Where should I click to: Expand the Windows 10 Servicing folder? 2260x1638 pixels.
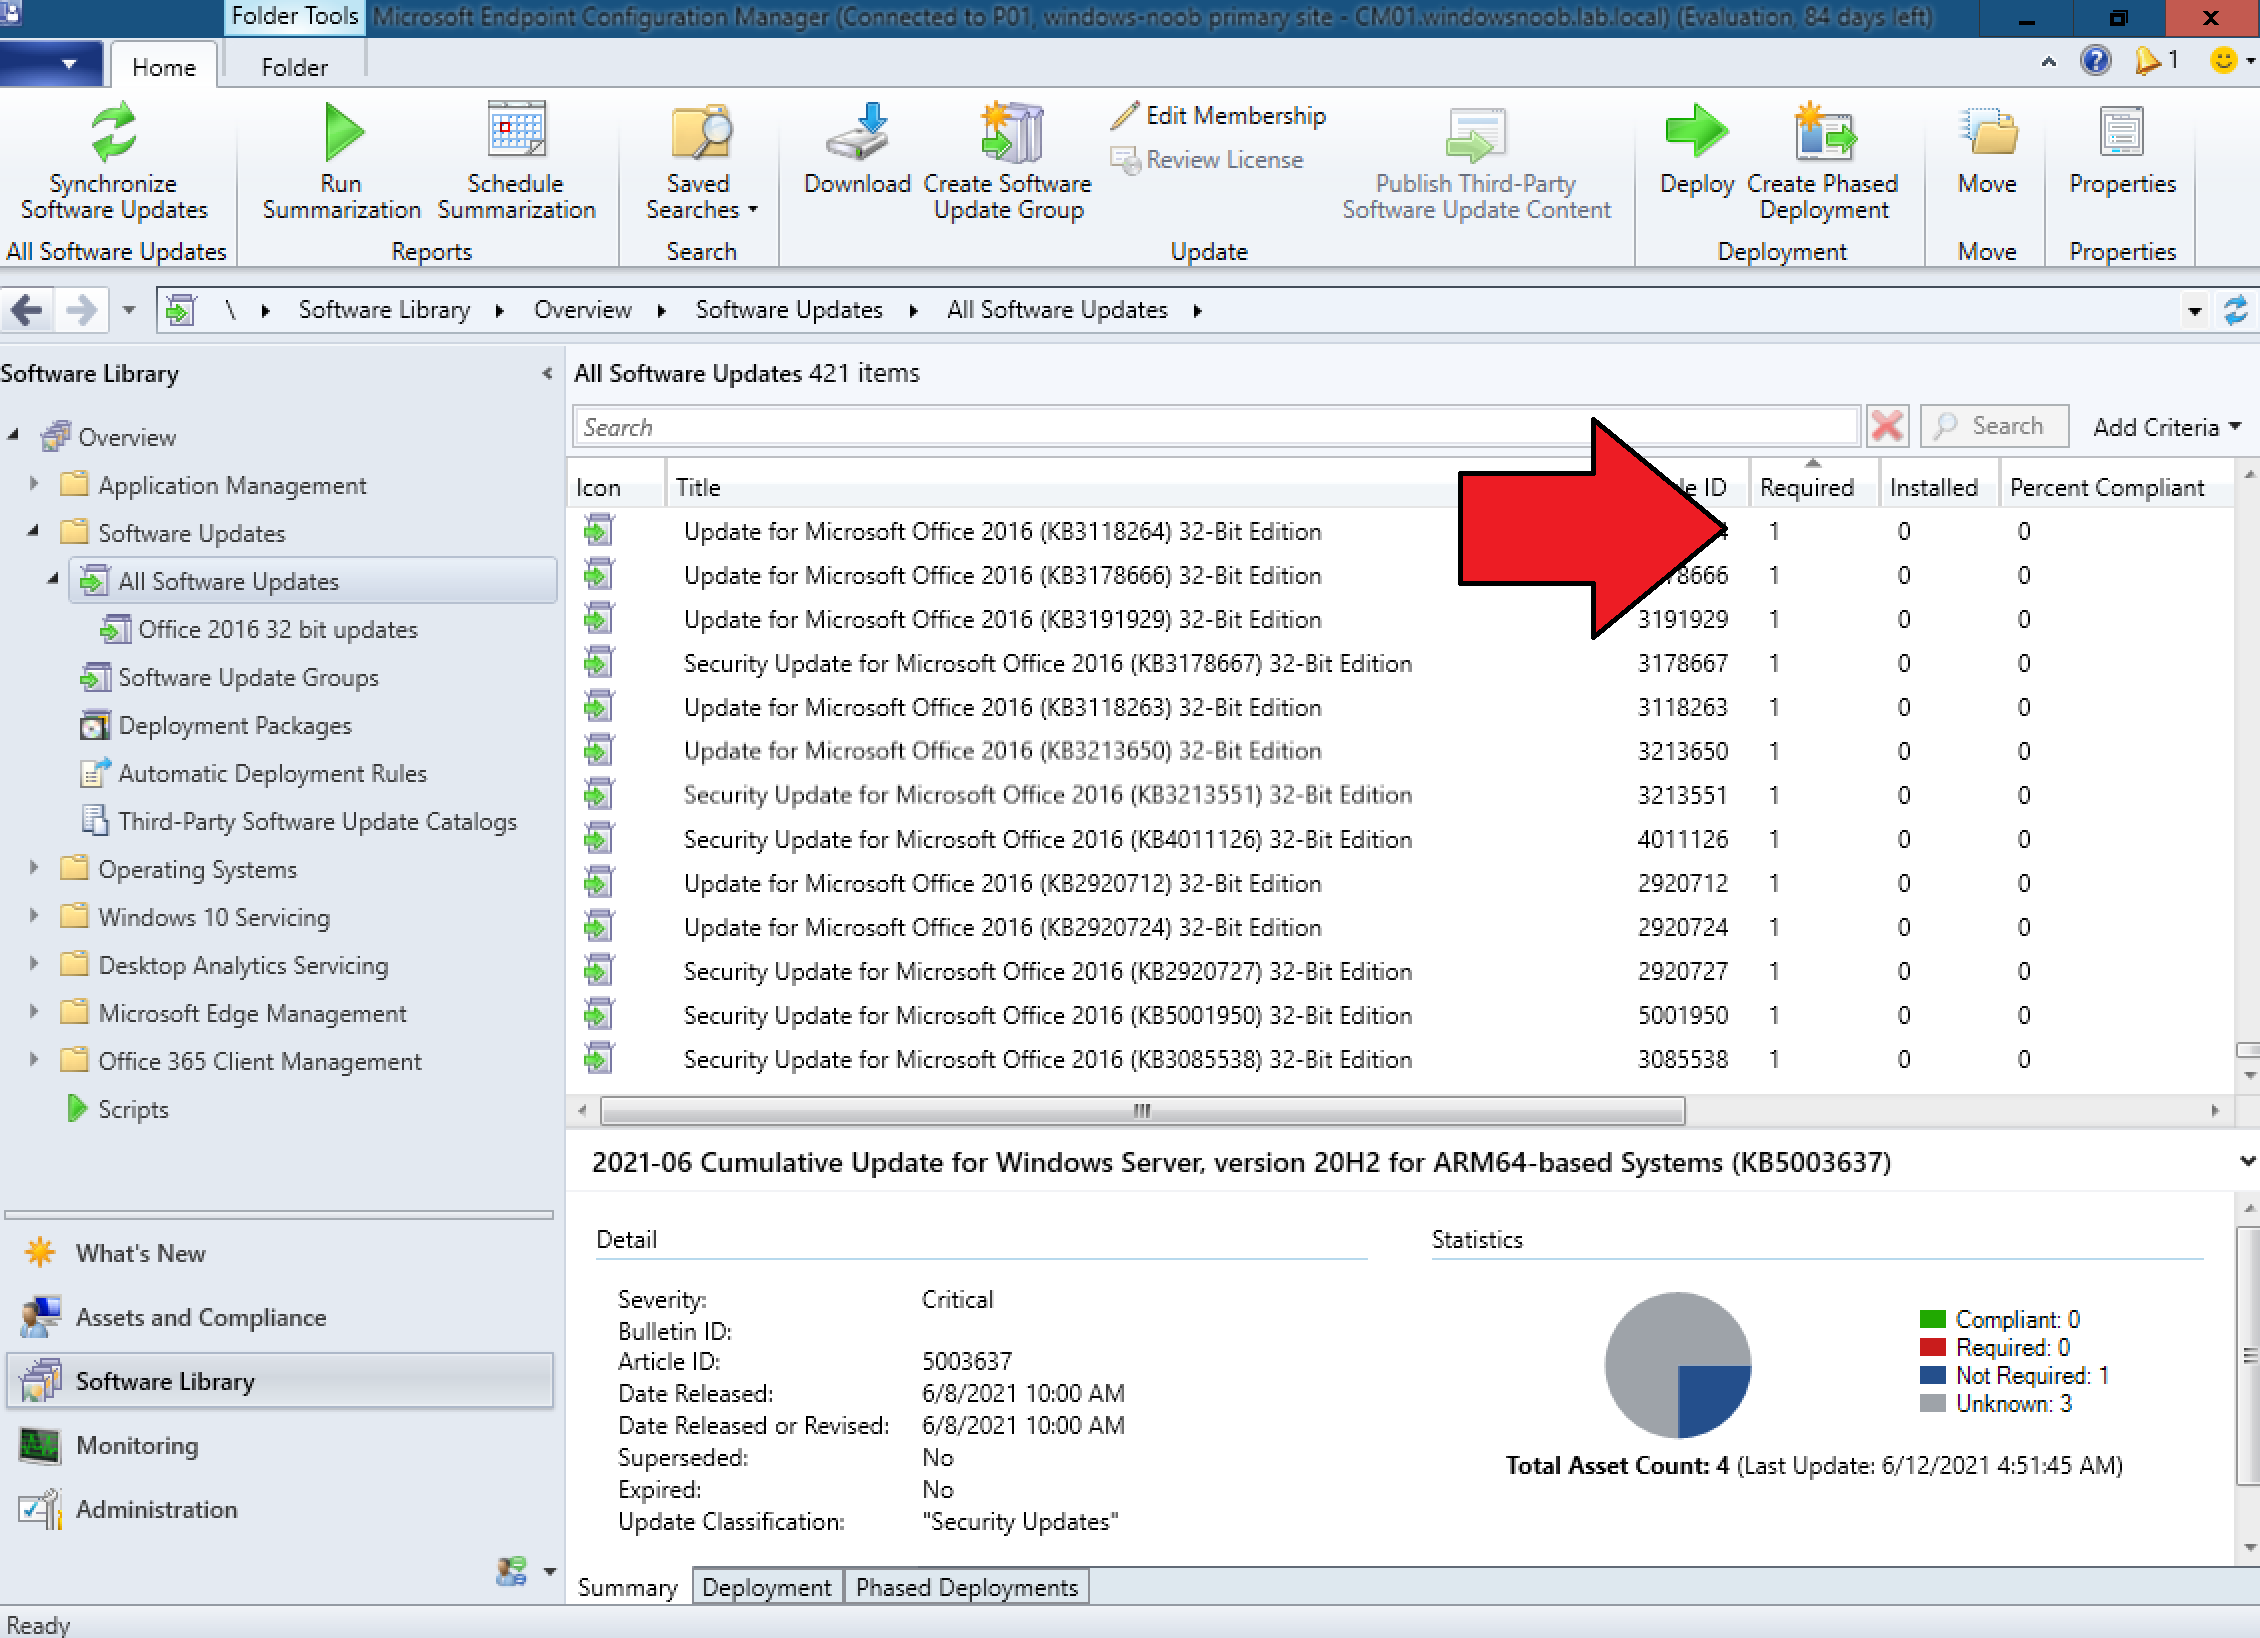coord(34,916)
